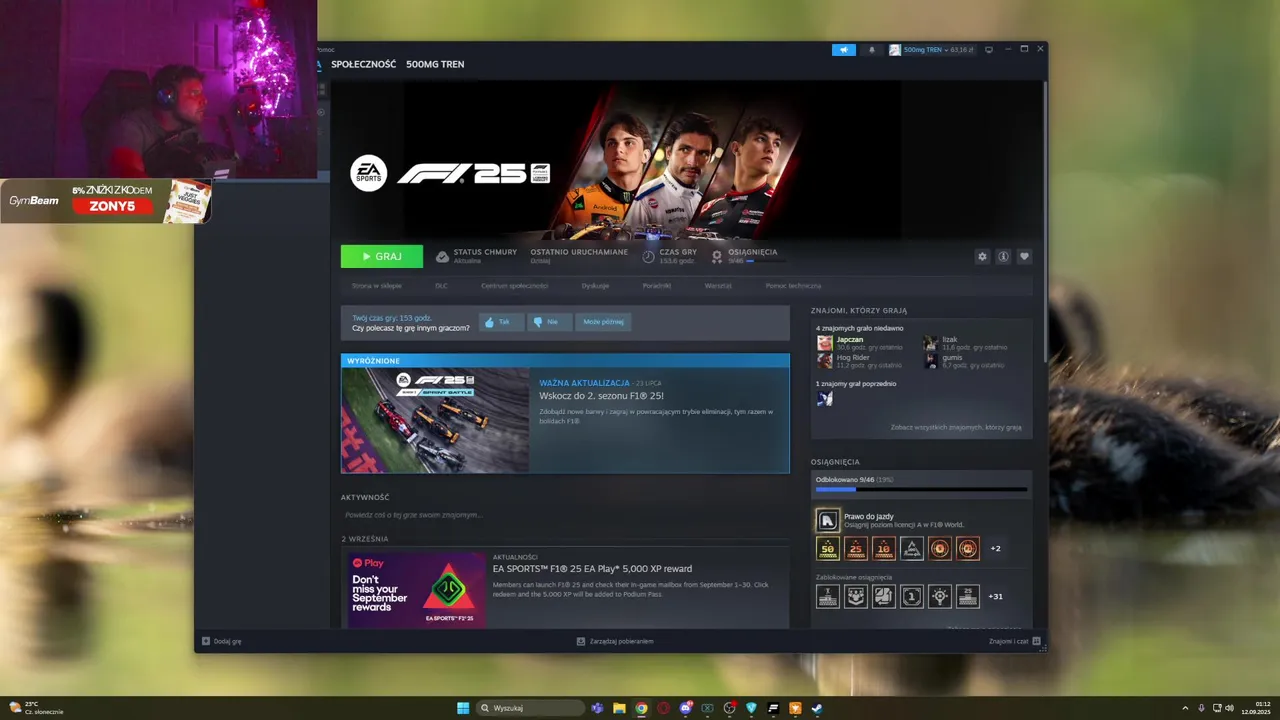
Task: Show the +31 more locked achievements
Action: click(995, 596)
